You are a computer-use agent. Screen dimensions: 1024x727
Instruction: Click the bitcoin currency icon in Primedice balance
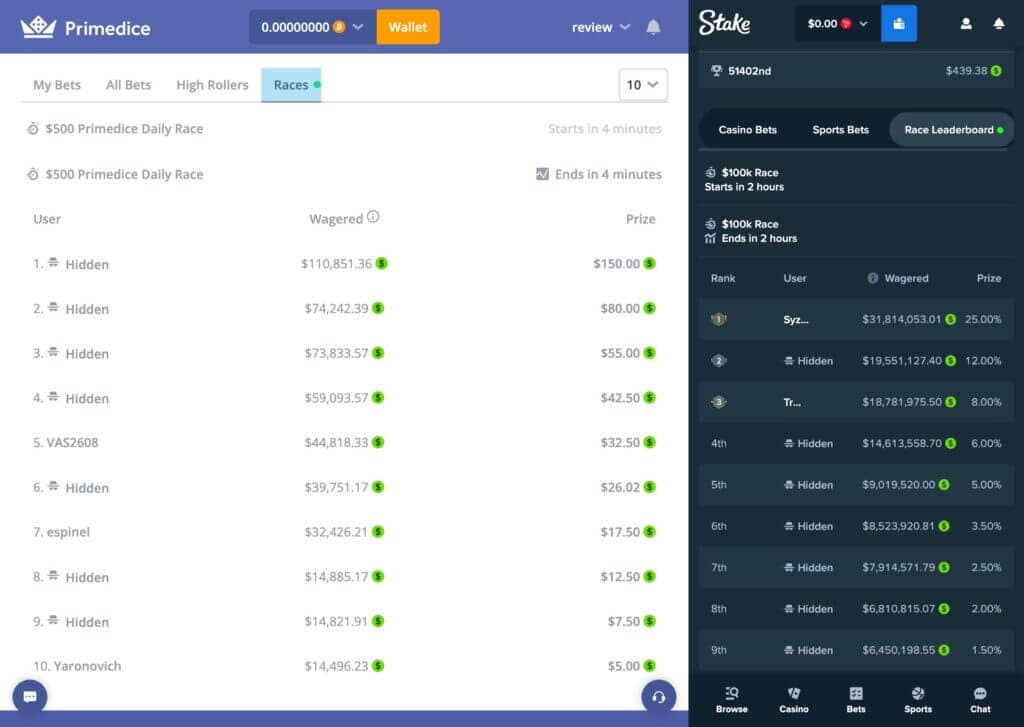[339, 27]
